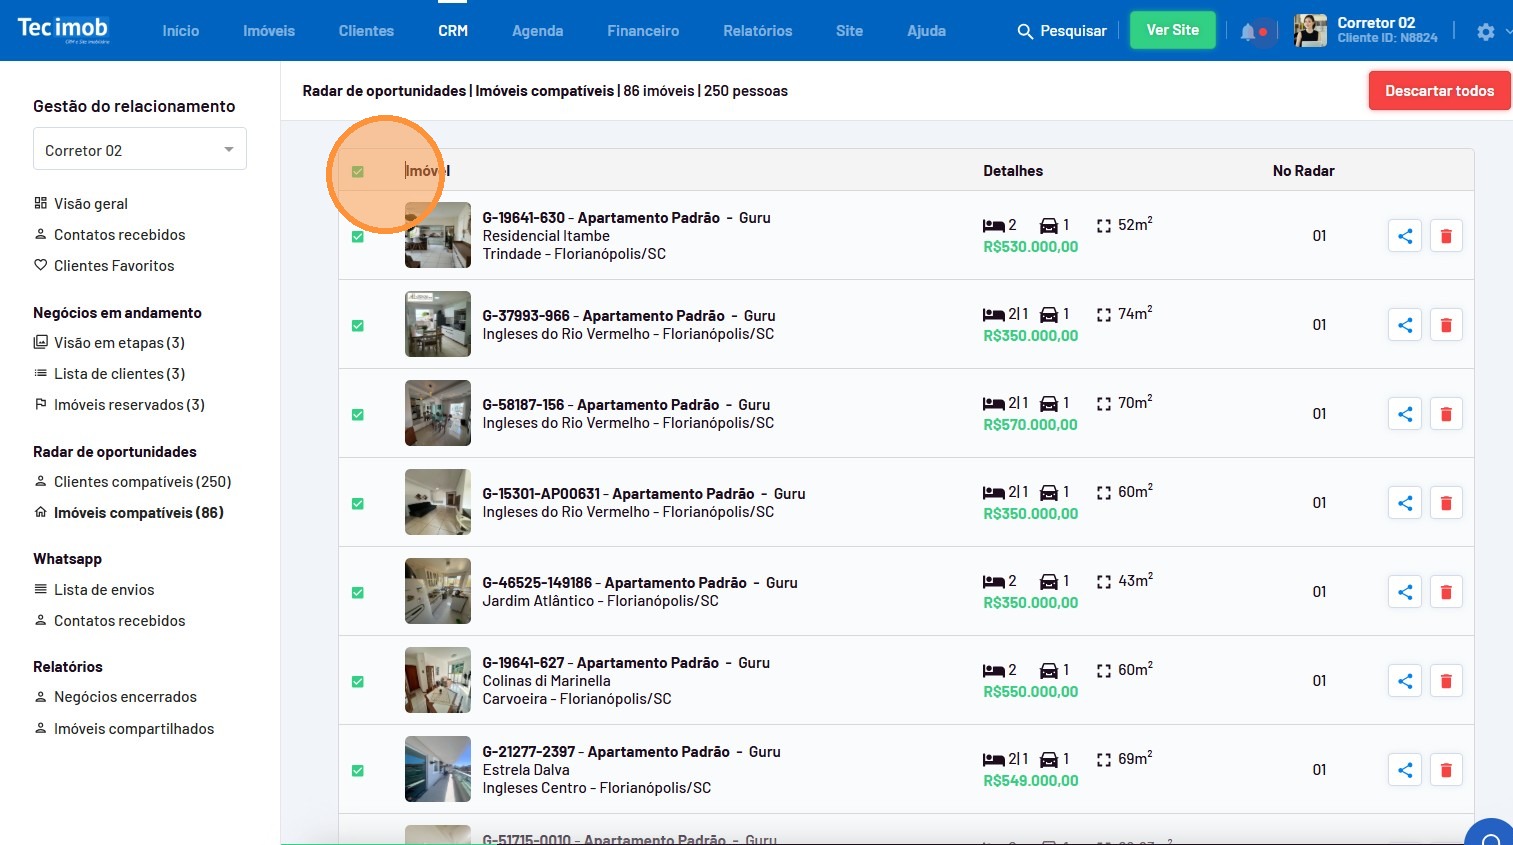Click the Descartar todos button
This screenshot has width=1513, height=845.
pos(1439,91)
